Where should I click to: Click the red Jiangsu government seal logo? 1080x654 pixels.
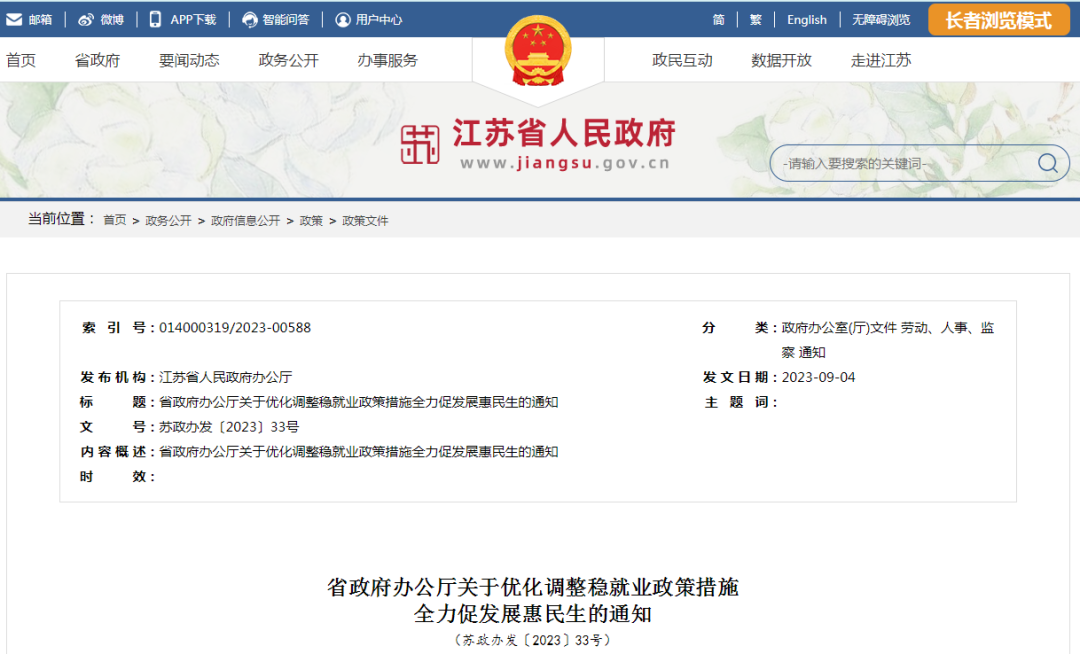[420, 146]
